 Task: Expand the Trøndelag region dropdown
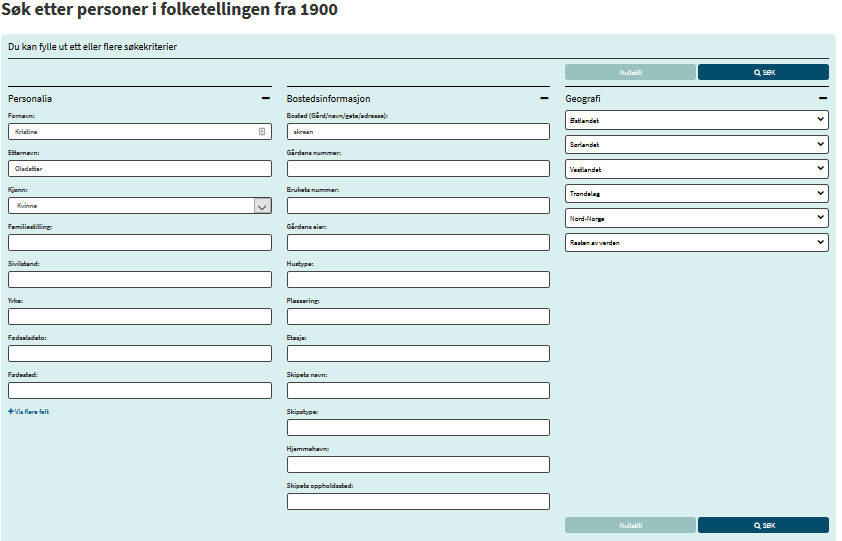pos(696,193)
